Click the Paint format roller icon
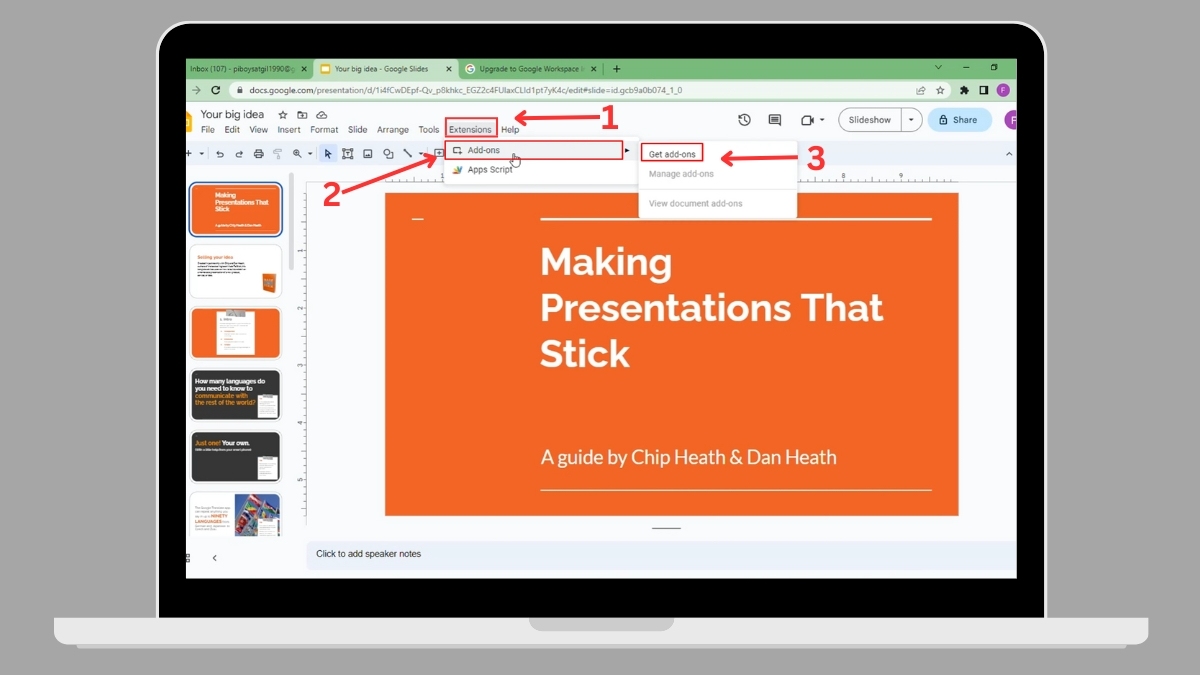 [277, 154]
